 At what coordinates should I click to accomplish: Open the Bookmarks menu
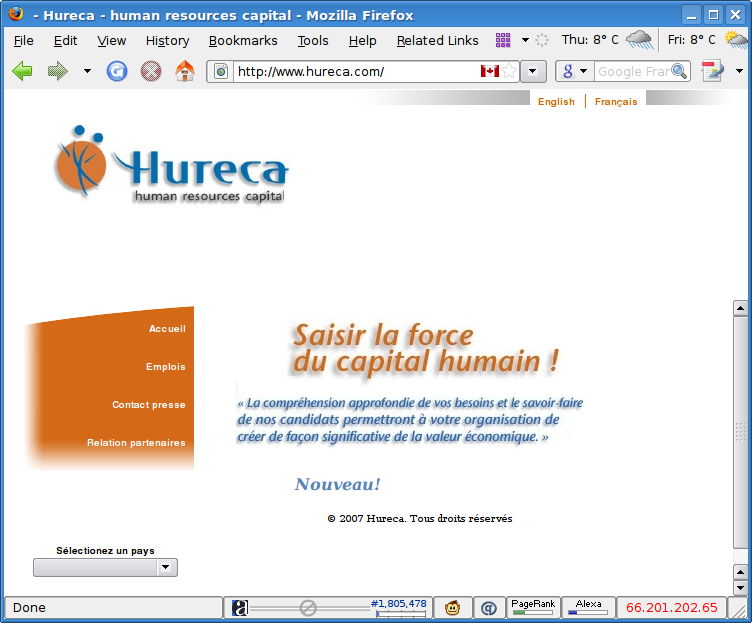coord(243,41)
